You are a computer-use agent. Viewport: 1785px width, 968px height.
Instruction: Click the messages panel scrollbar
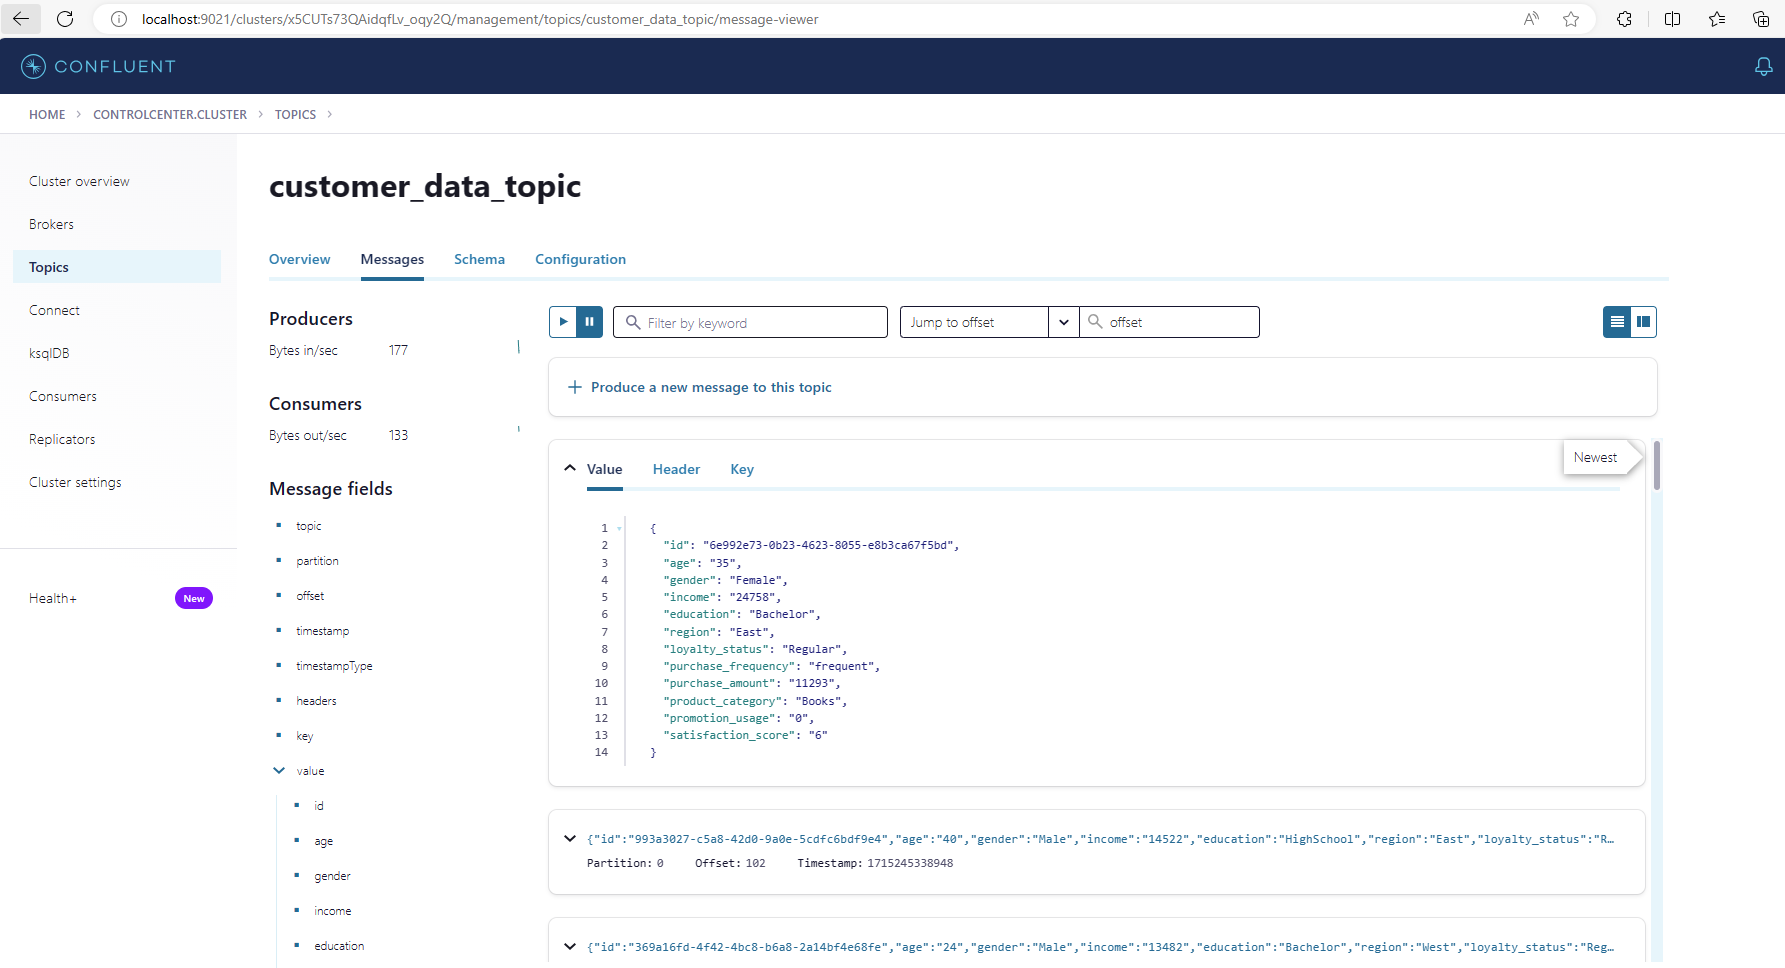[x=1657, y=466]
